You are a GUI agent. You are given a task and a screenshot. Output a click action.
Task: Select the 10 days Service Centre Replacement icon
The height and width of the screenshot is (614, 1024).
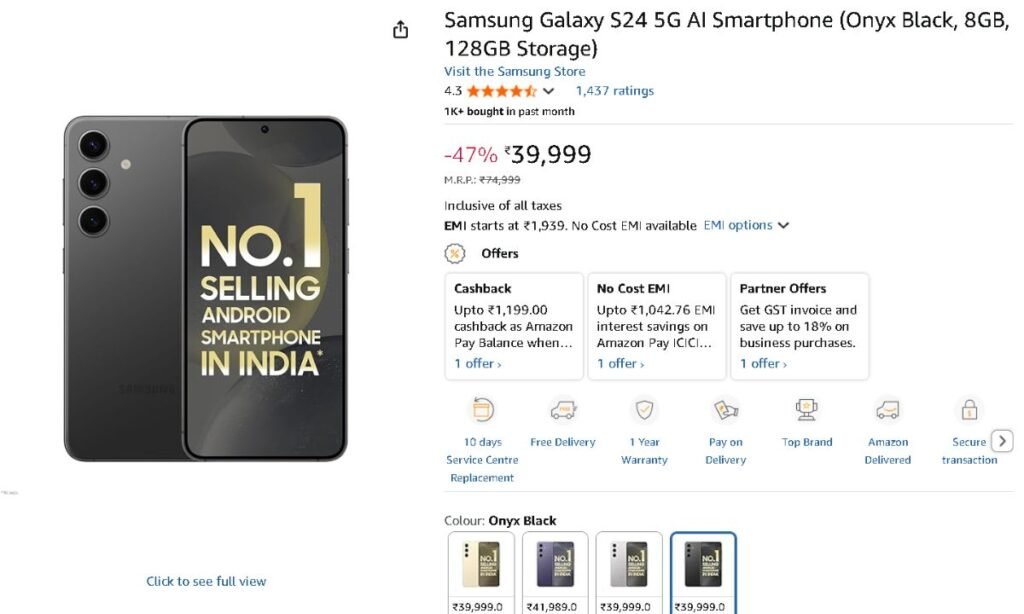(482, 409)
